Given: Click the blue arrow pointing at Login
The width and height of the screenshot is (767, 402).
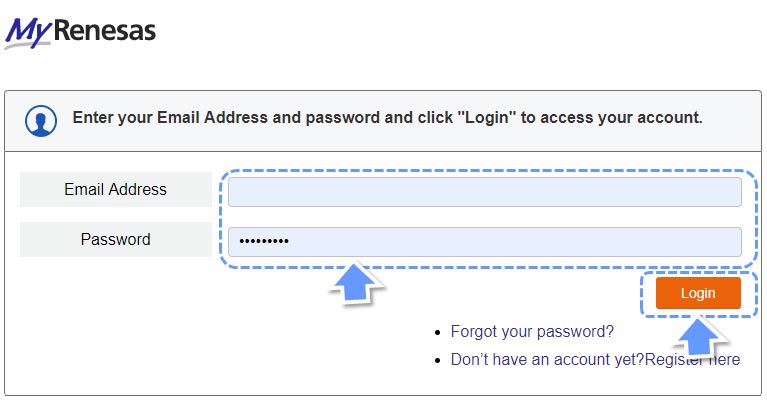Looking at the screenshot, I should pyautogui.click(x=699, y=336).
